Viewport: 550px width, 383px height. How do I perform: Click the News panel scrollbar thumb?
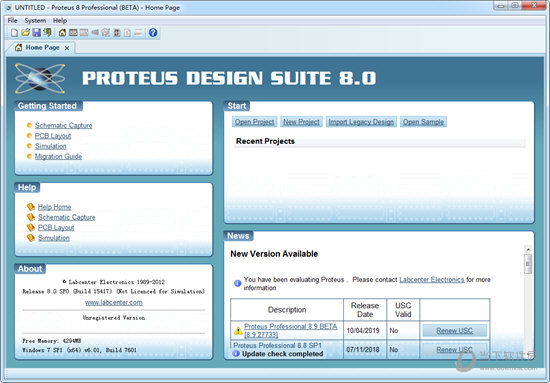[528, 264]
